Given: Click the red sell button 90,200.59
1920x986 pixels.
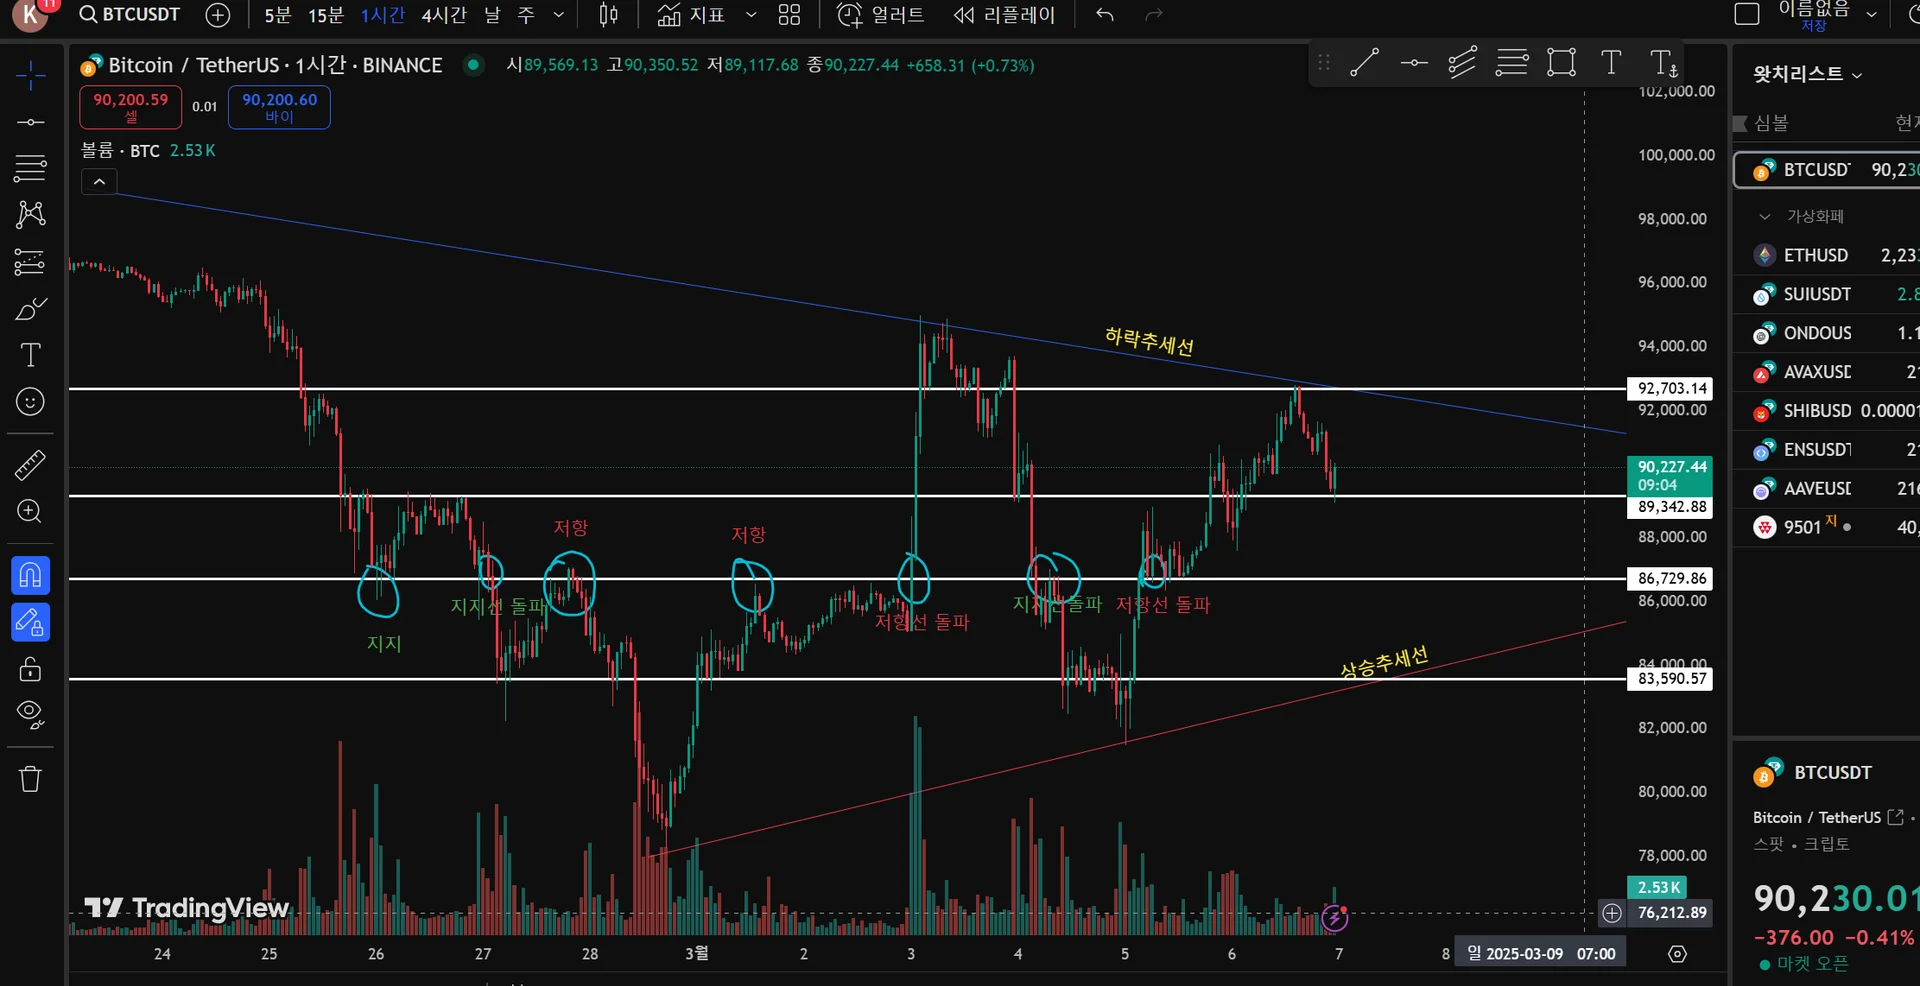Looking at the screenshot, I should [x=131, y=107].
